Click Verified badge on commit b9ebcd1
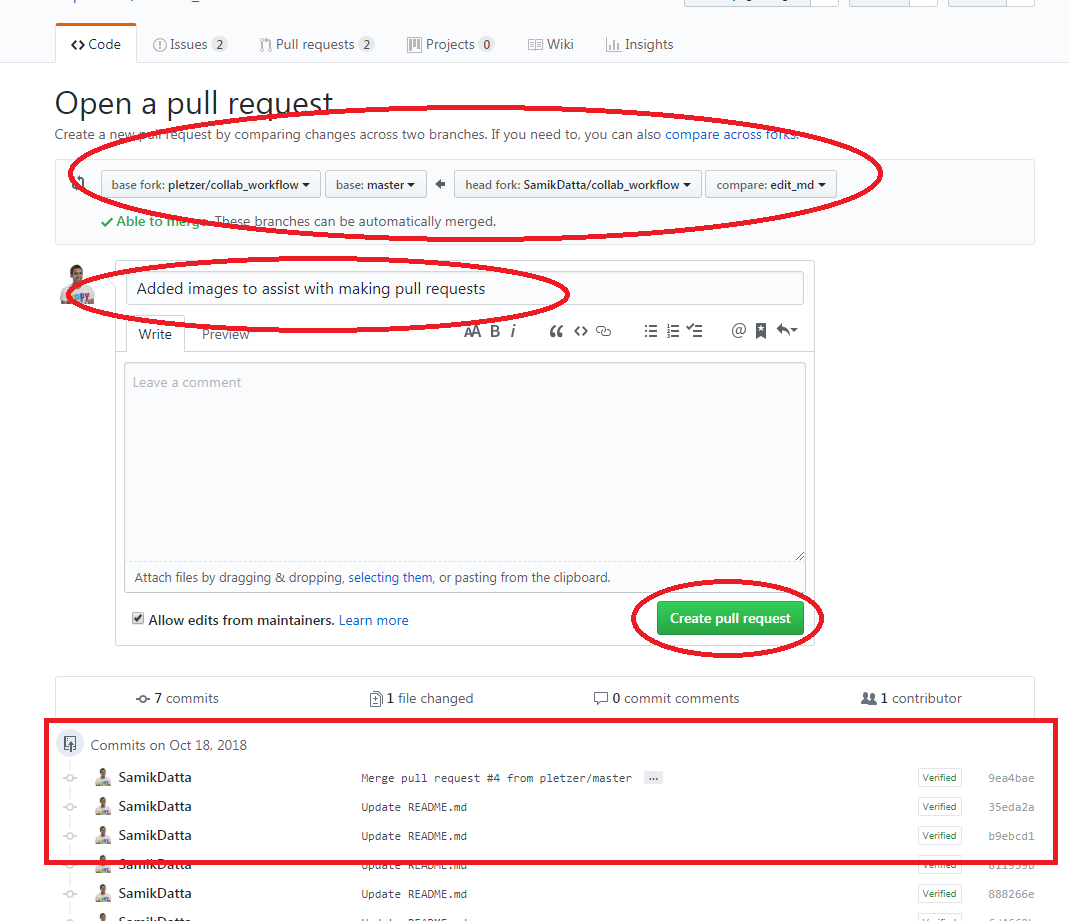The height and width of the screenshot is (921, 1069). 939,836
